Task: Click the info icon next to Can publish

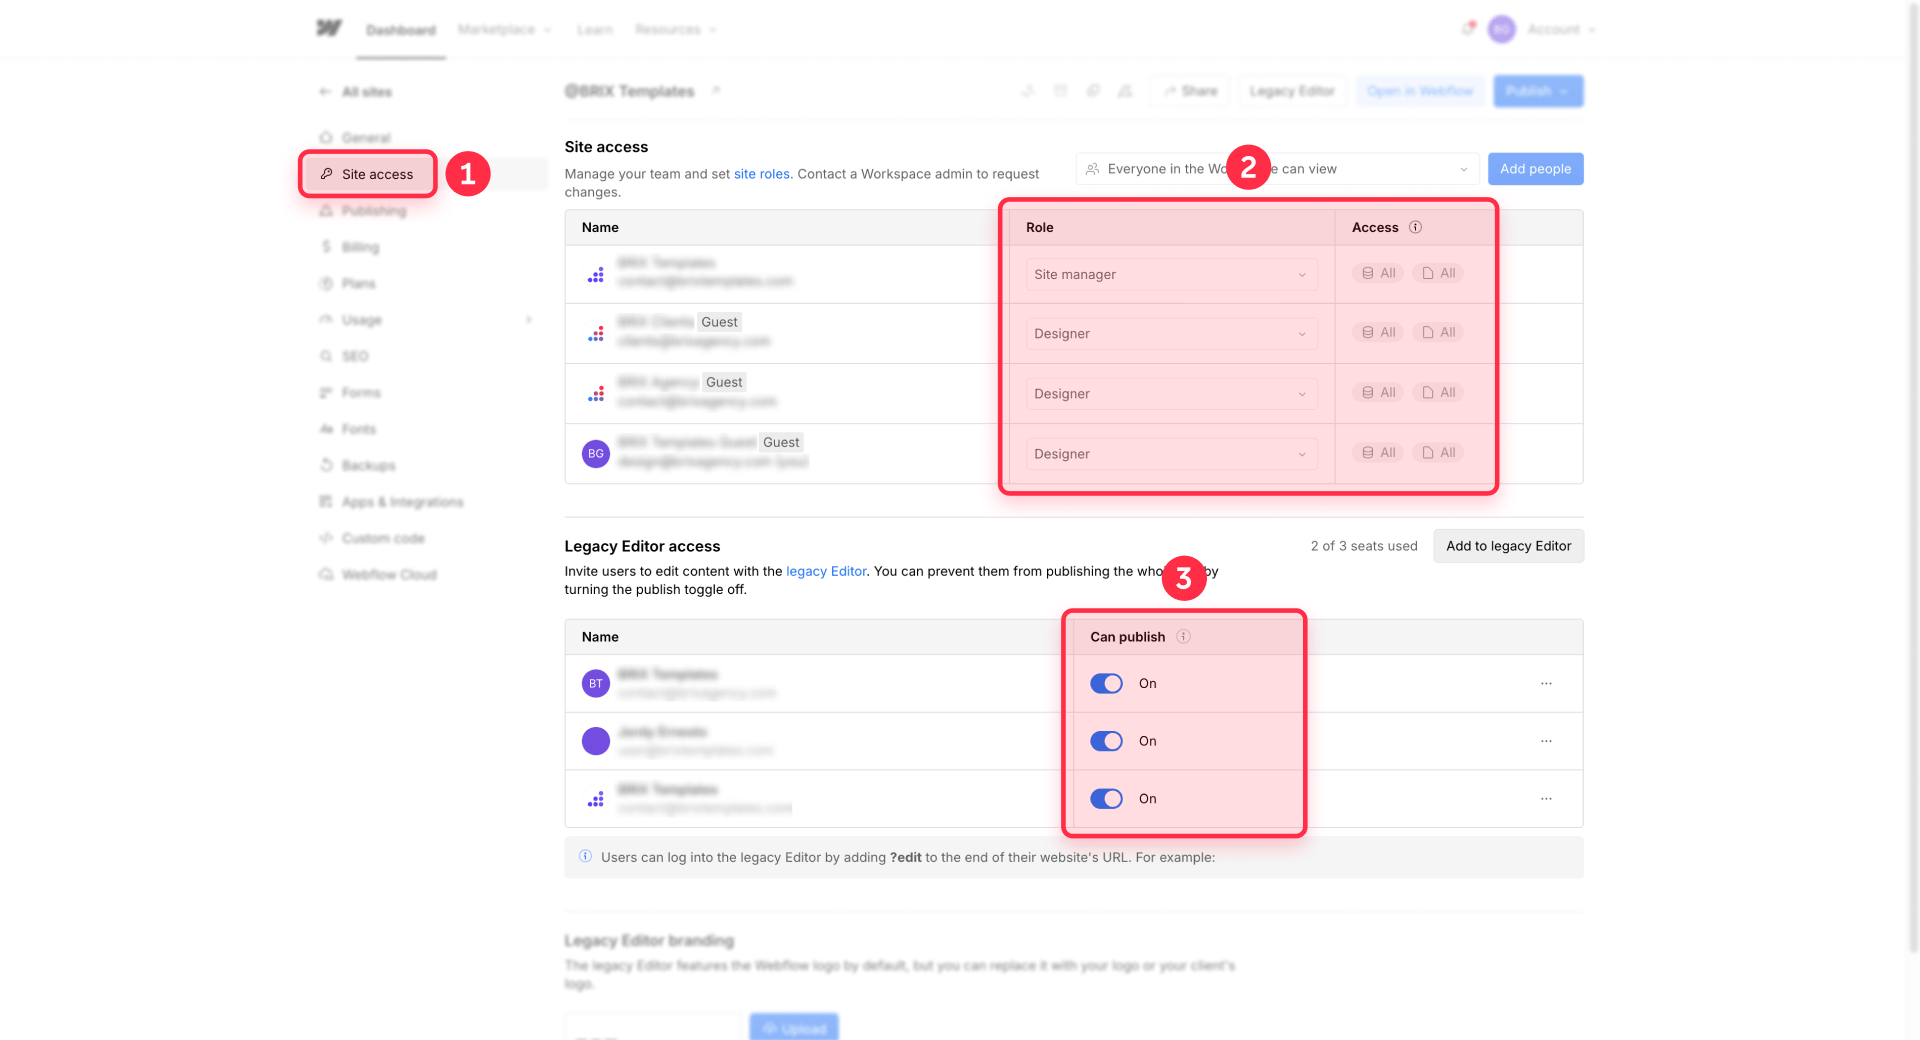Action: click(x=1183, y=636)
